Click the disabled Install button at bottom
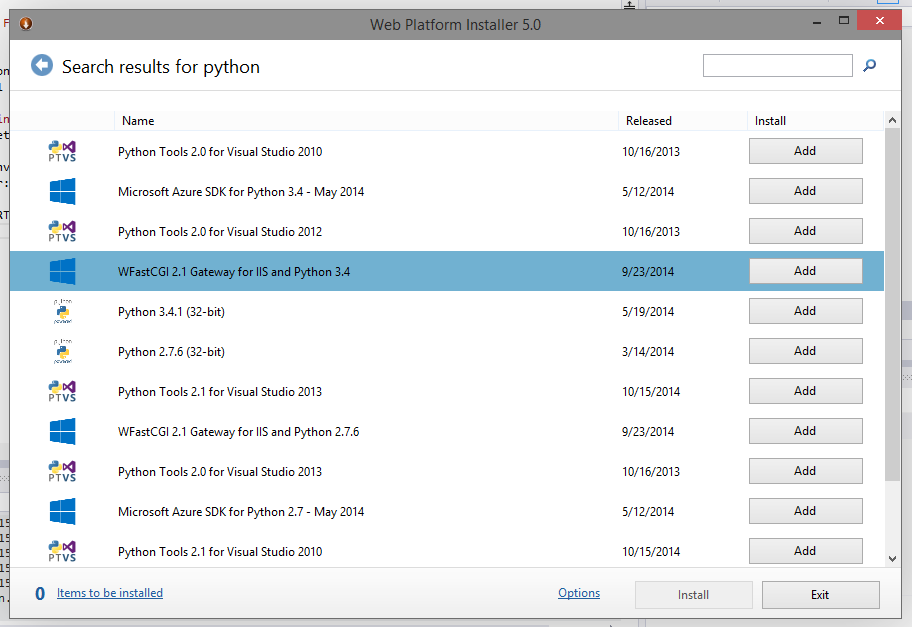This screenshot has width=912, height=627. 693,595
